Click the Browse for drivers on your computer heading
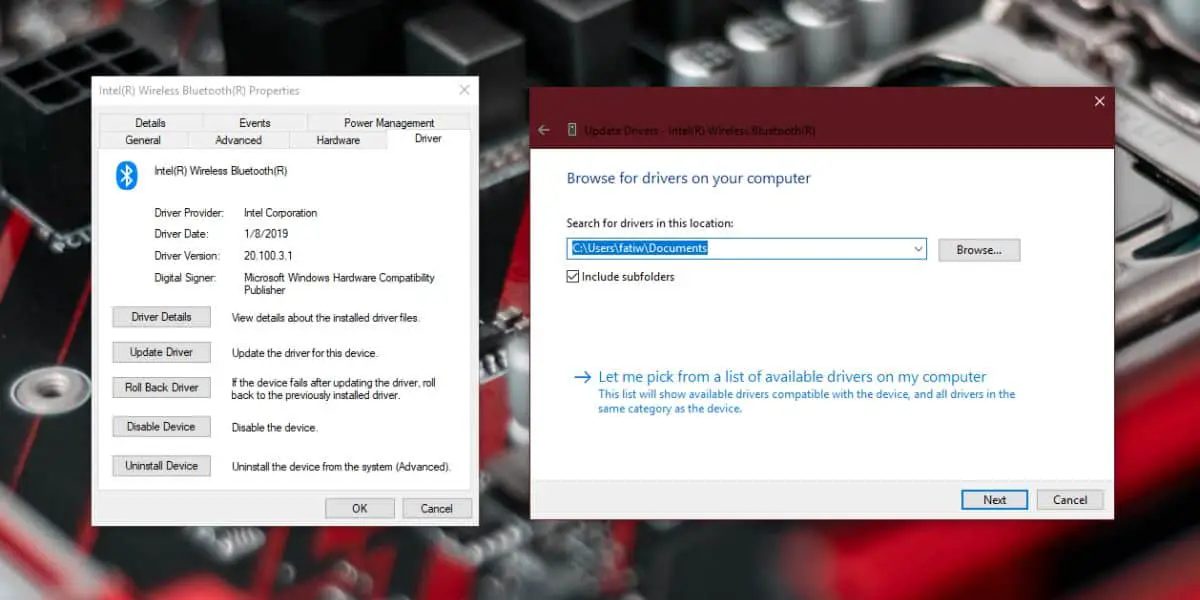 tap(689, 178)
